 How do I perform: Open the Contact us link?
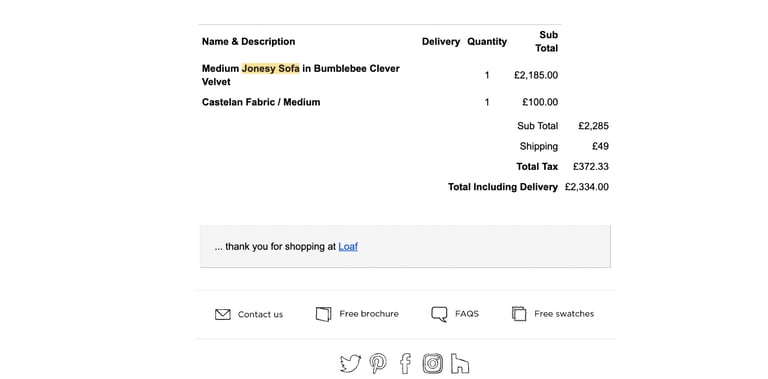click(260, 314)
